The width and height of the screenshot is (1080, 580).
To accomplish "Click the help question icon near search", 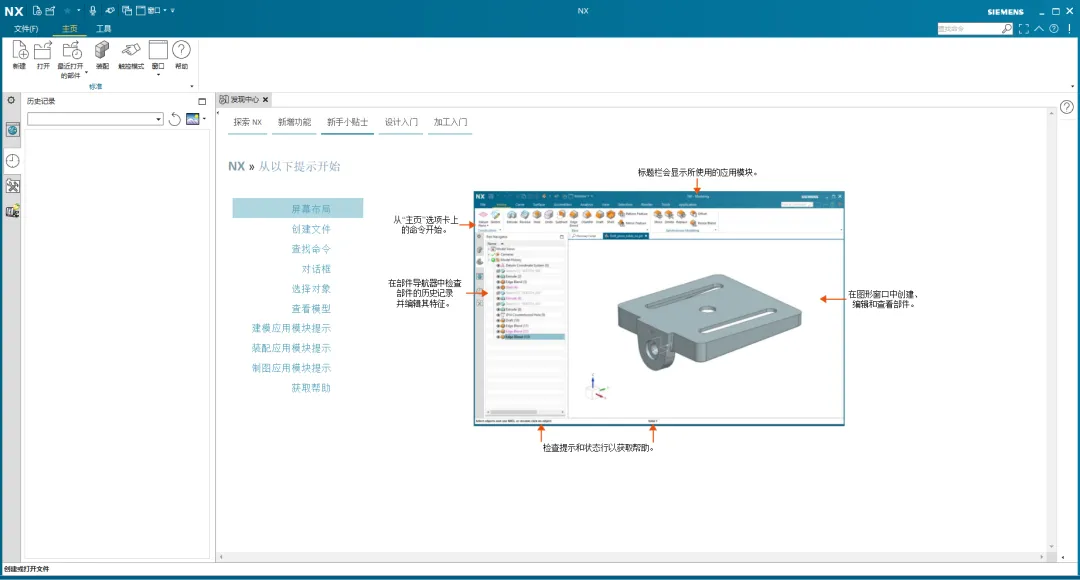I will pyautogui.click(x=1054, y=29).
